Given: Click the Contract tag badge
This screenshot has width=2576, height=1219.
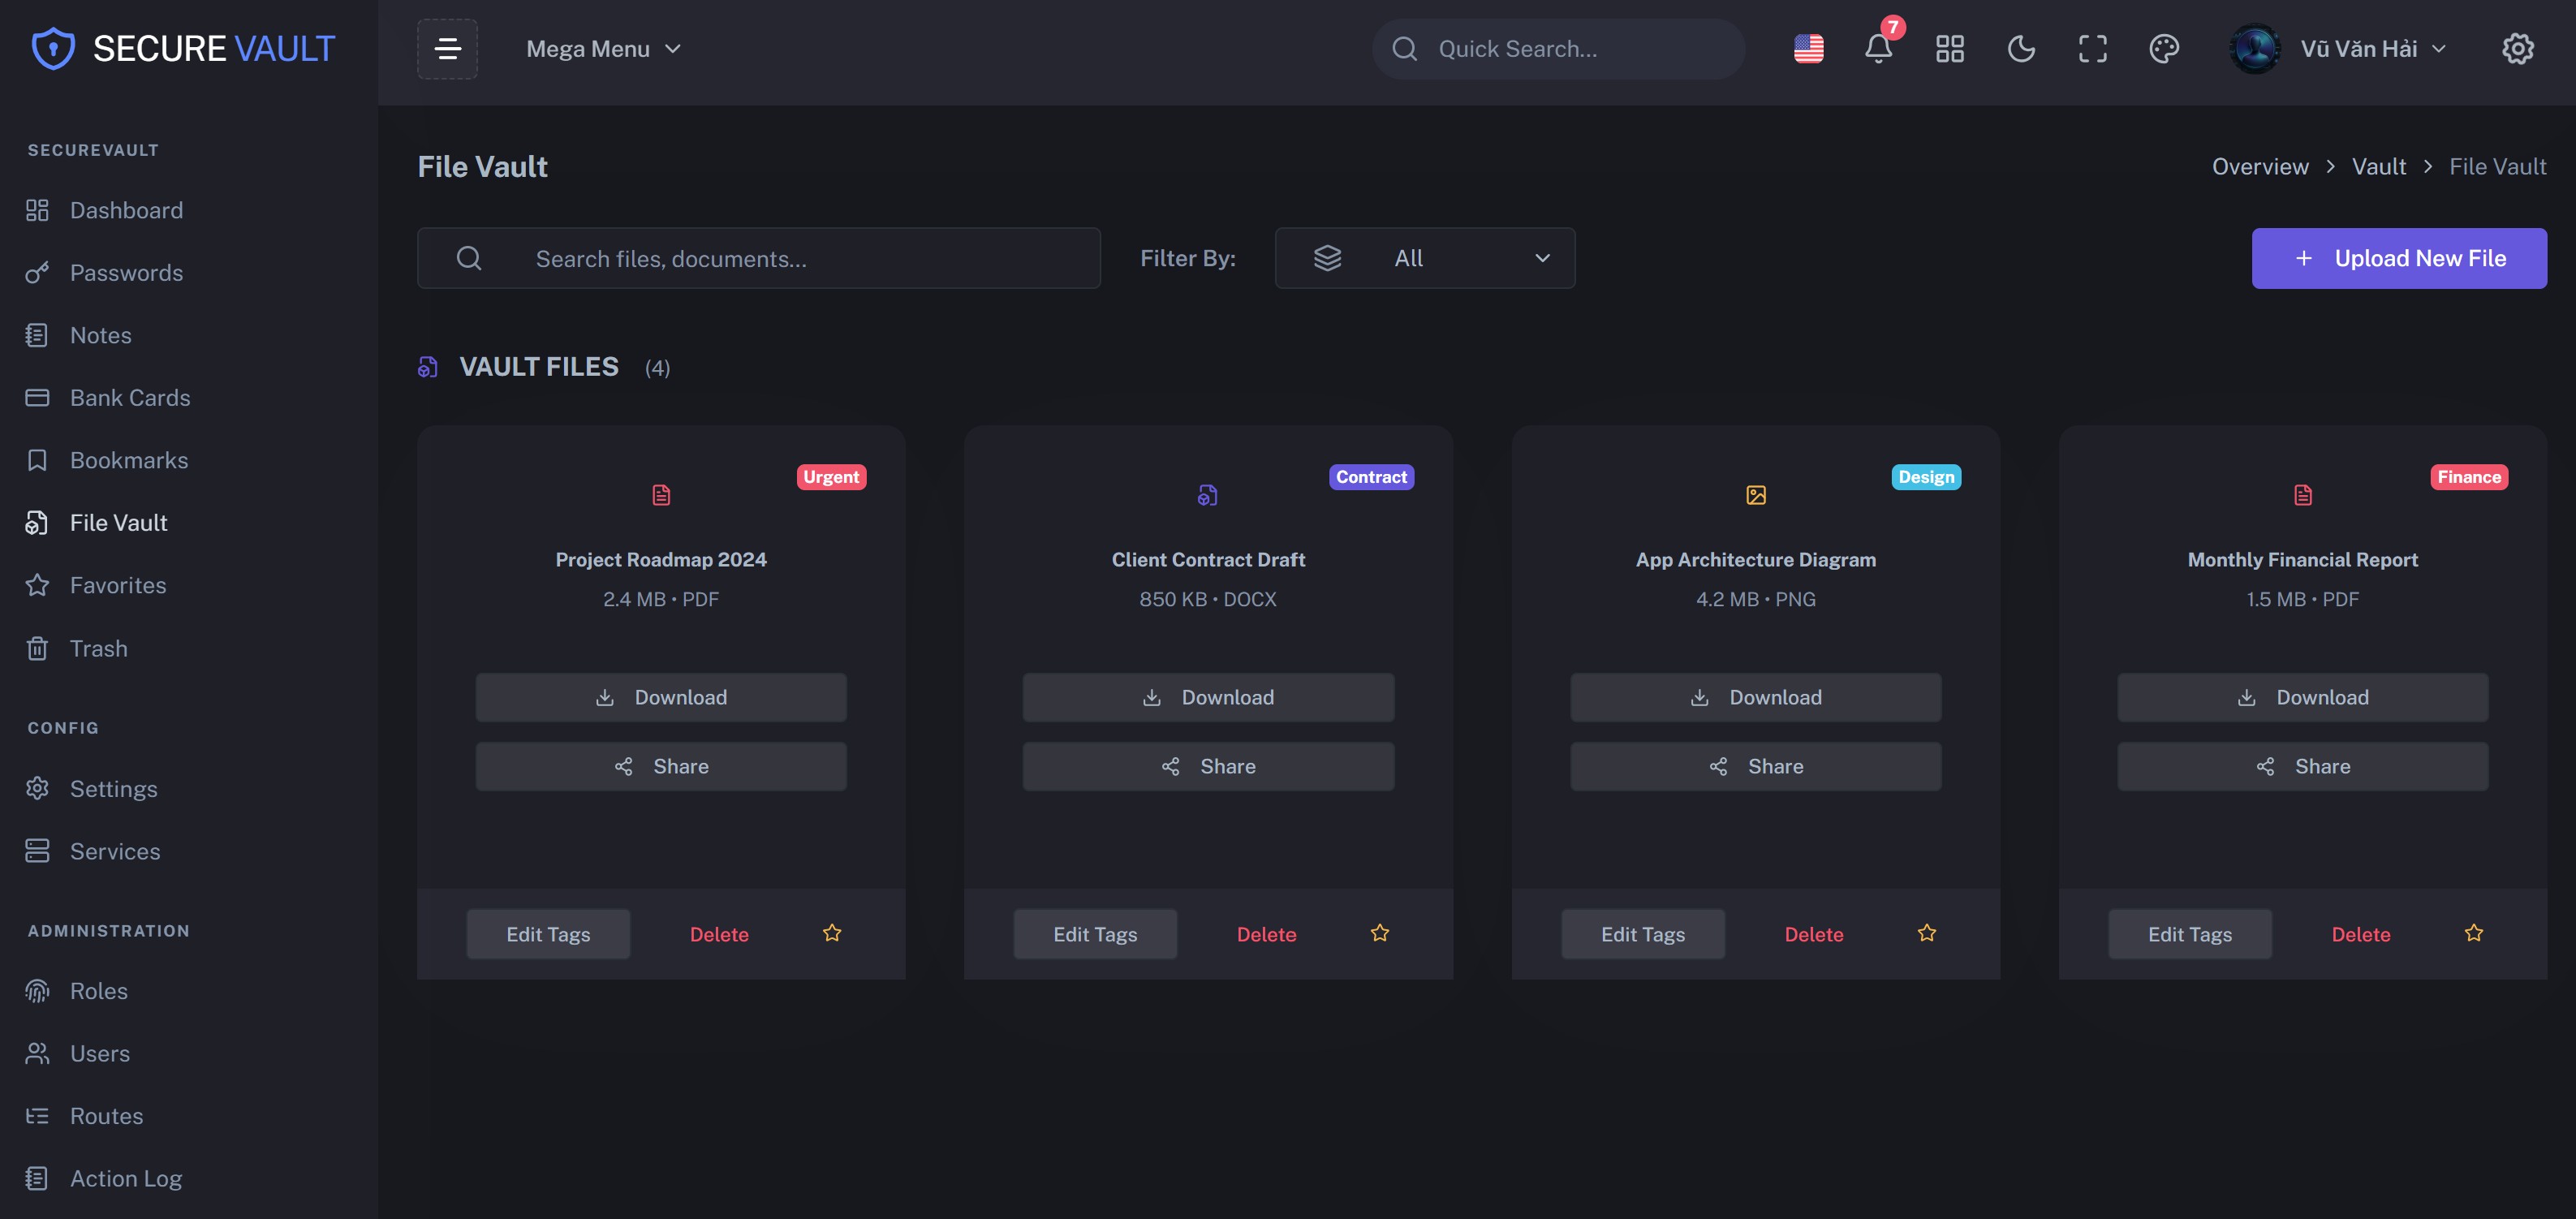Looking at the screenshot, I should [1370, 477].
